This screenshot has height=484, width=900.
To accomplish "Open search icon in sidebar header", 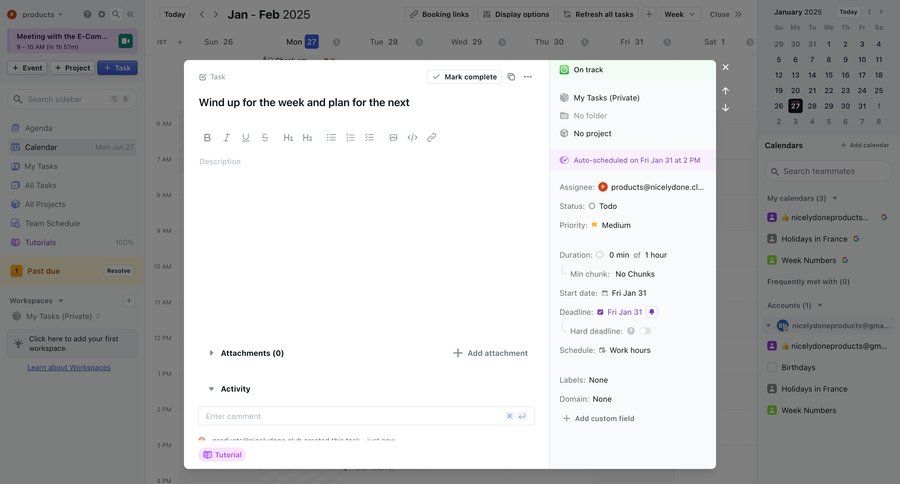I will tap(116, 14).
